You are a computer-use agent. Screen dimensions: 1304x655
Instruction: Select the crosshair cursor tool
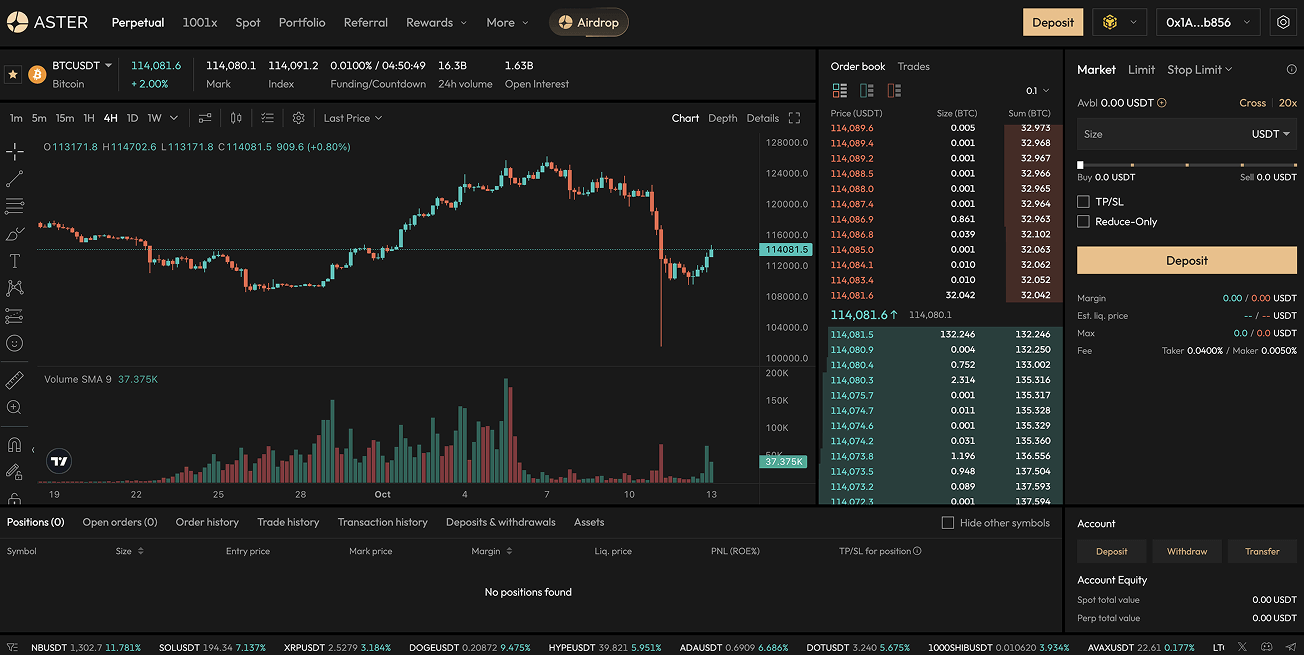click(16, 151)
